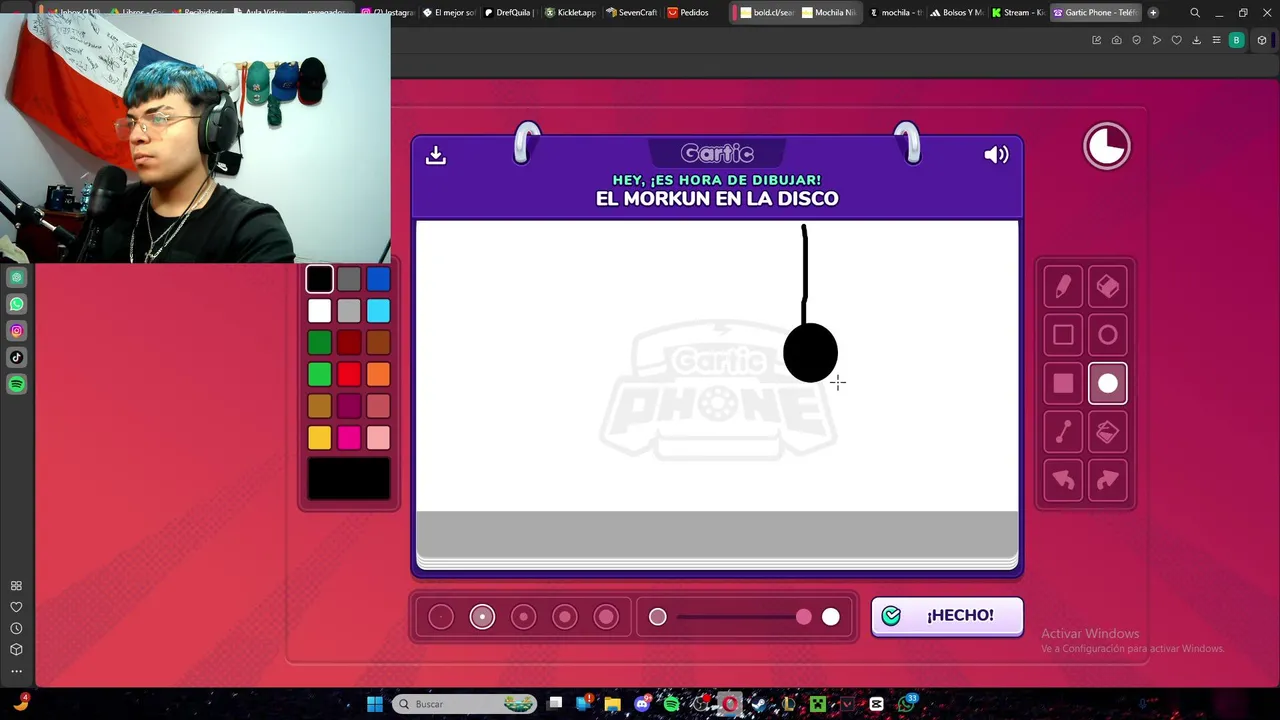Open the sidebar three-dots more menu
The height and width of the screenshot is (720, 1280).
[16, 671]
